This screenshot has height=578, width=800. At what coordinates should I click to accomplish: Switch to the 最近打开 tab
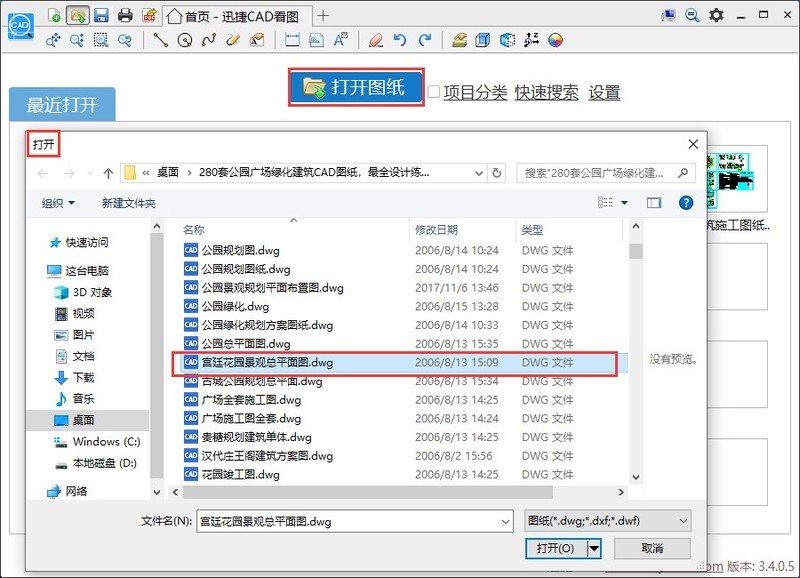tap(62, 106)
